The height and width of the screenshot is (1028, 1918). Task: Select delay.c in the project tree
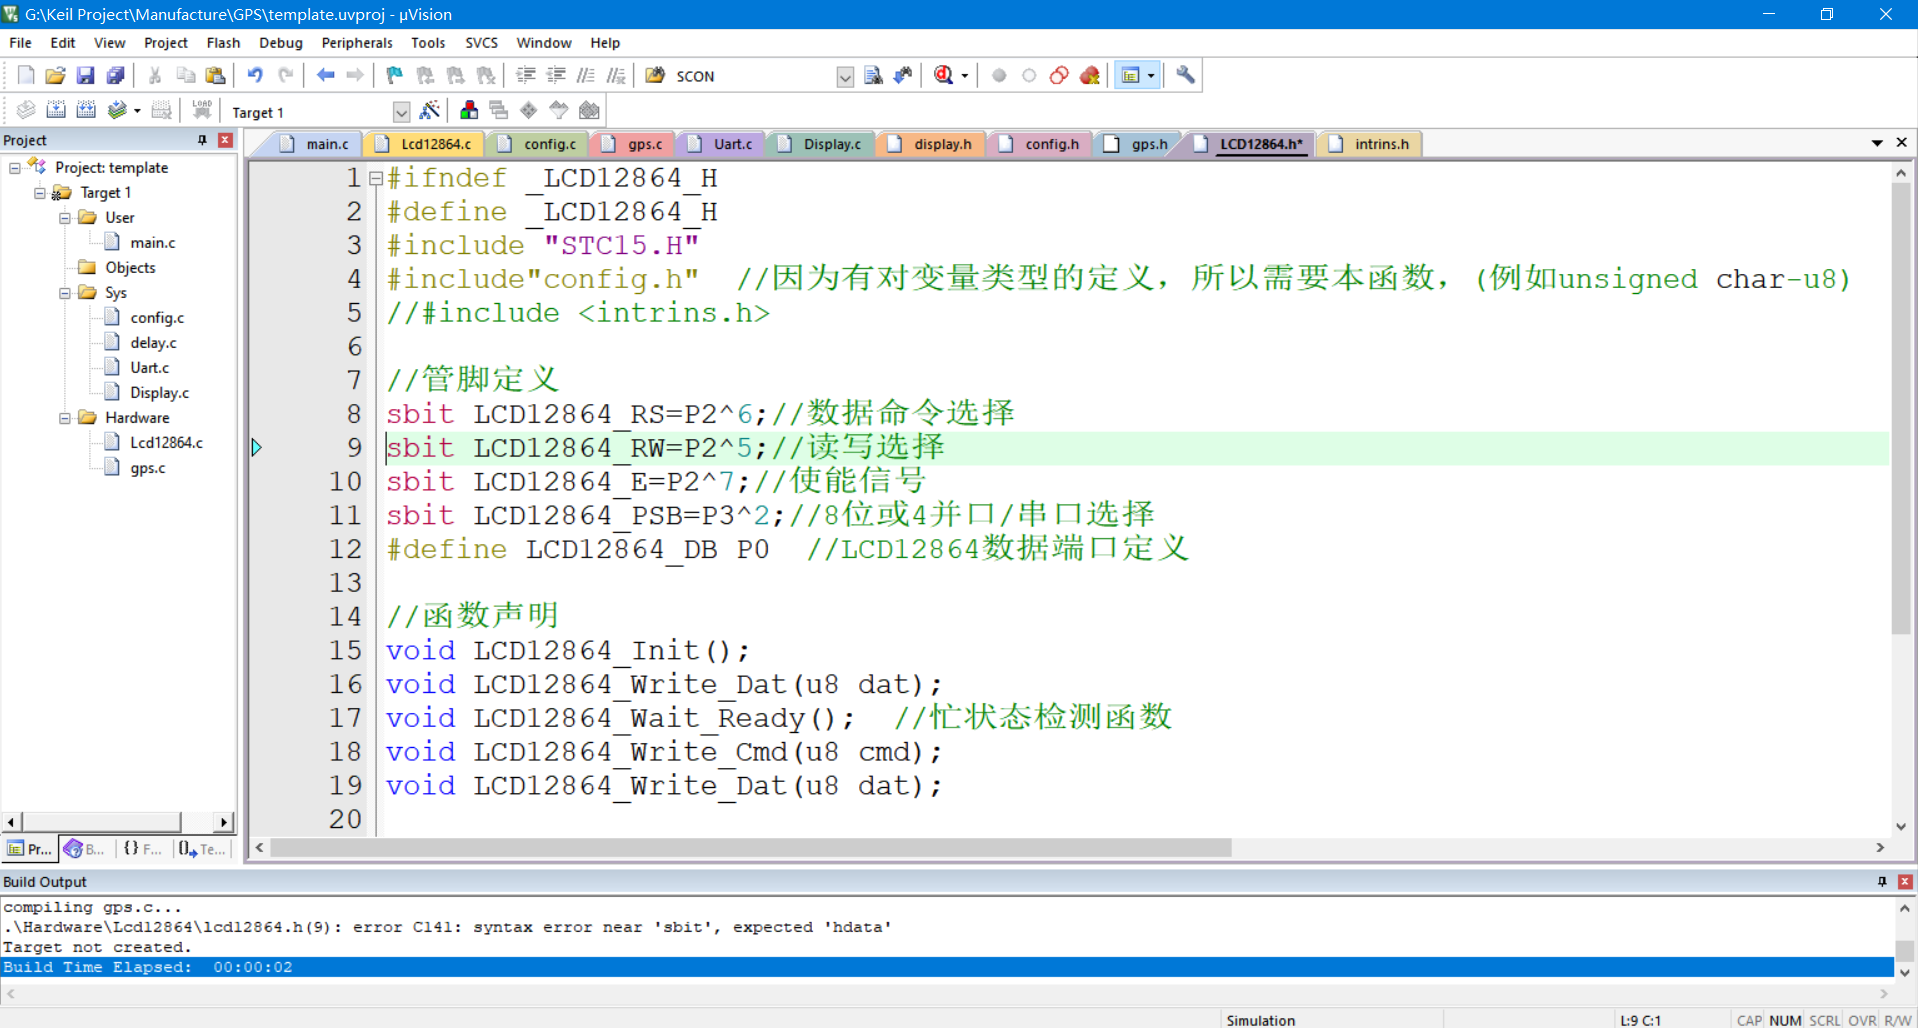point(153,343)
